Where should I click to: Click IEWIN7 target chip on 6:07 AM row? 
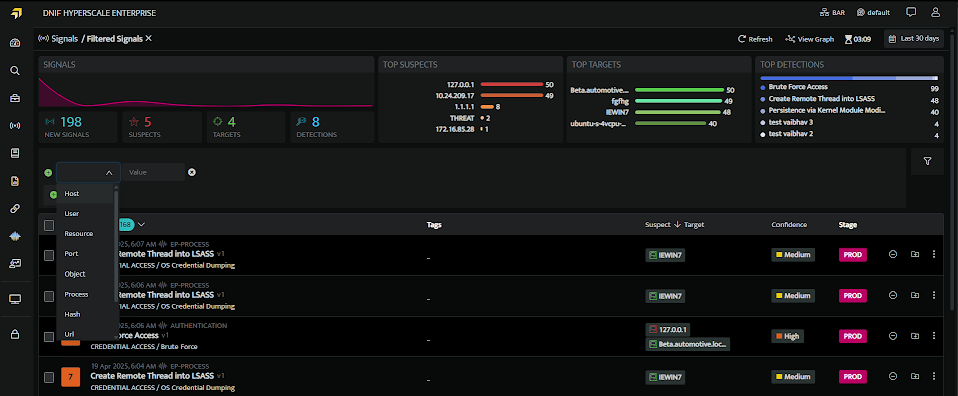665,255
